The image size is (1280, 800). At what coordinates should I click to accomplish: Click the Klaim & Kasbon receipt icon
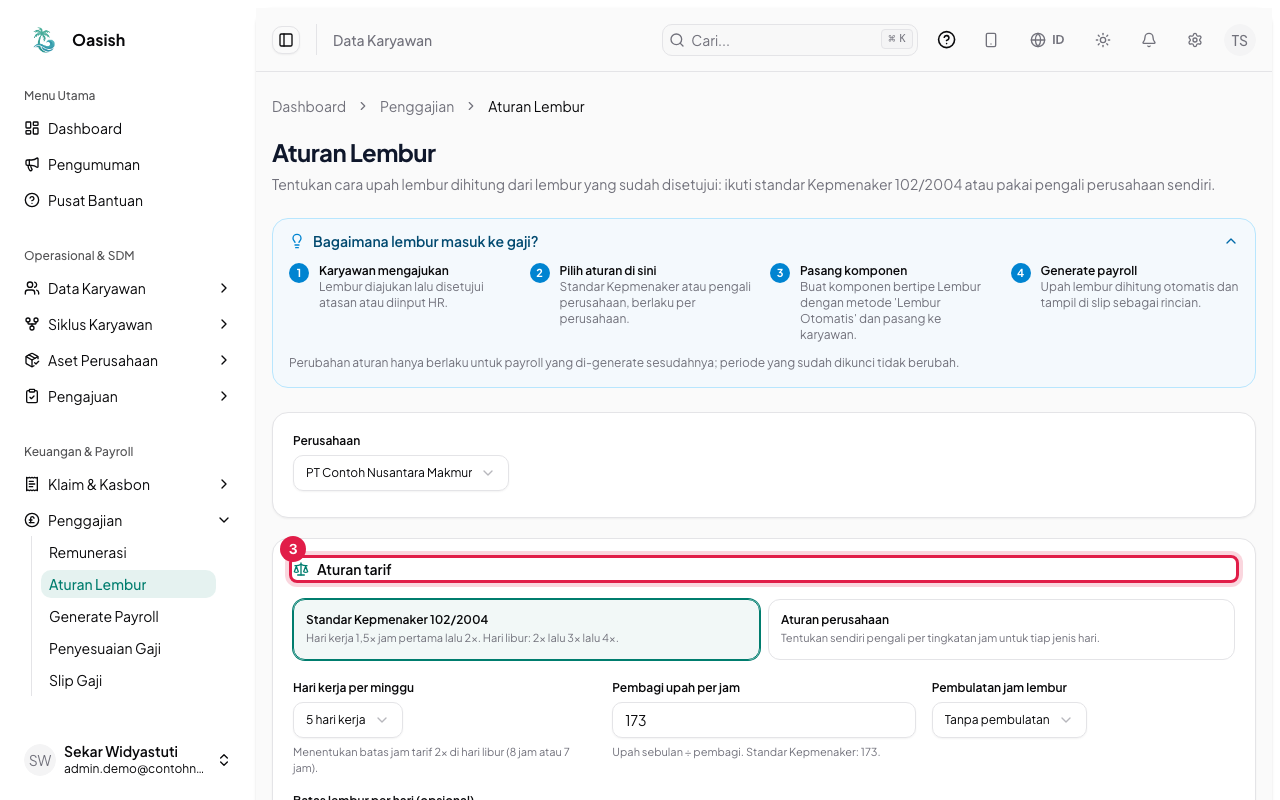coord(32,484)
